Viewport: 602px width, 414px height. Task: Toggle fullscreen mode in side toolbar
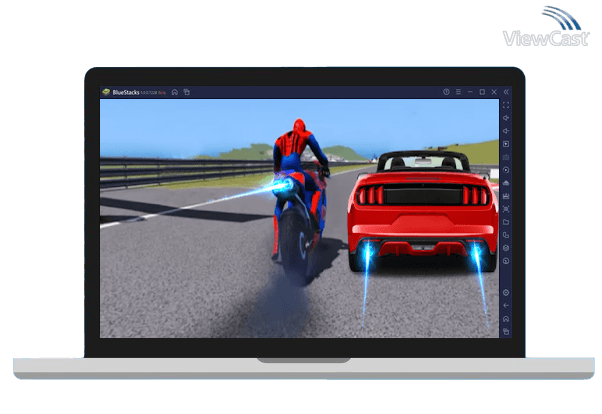coord(506,105)
